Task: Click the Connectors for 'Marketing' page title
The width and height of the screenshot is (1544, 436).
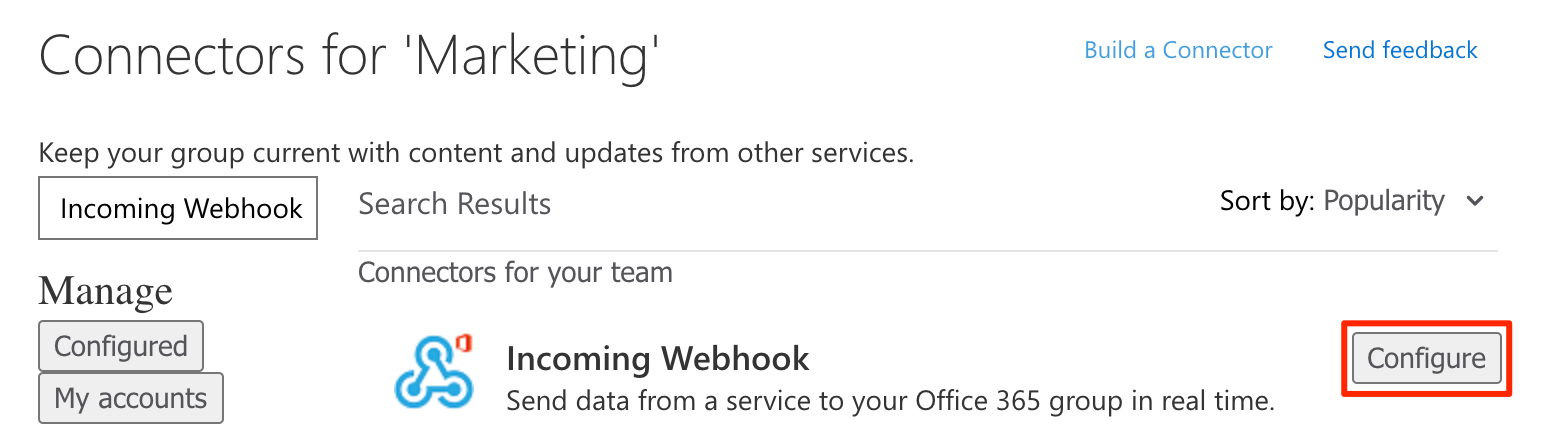Action: coord(350,56)
